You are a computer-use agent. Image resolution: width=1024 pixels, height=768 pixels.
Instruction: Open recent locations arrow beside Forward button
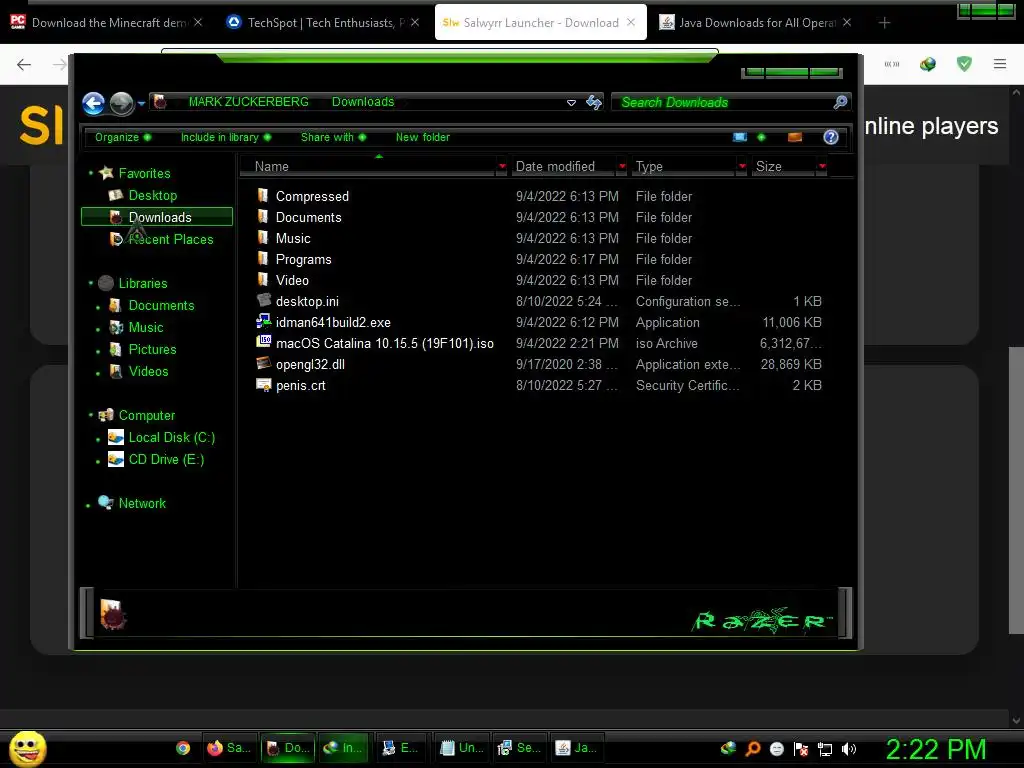(141, 103)
